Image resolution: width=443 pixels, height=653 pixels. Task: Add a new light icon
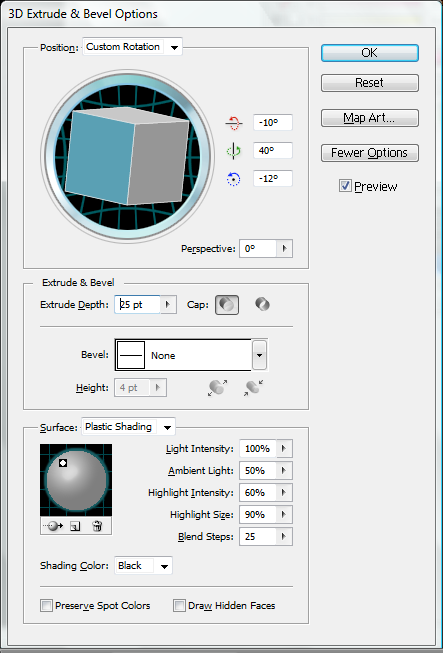pyautogui.click(x=75, y=526)
